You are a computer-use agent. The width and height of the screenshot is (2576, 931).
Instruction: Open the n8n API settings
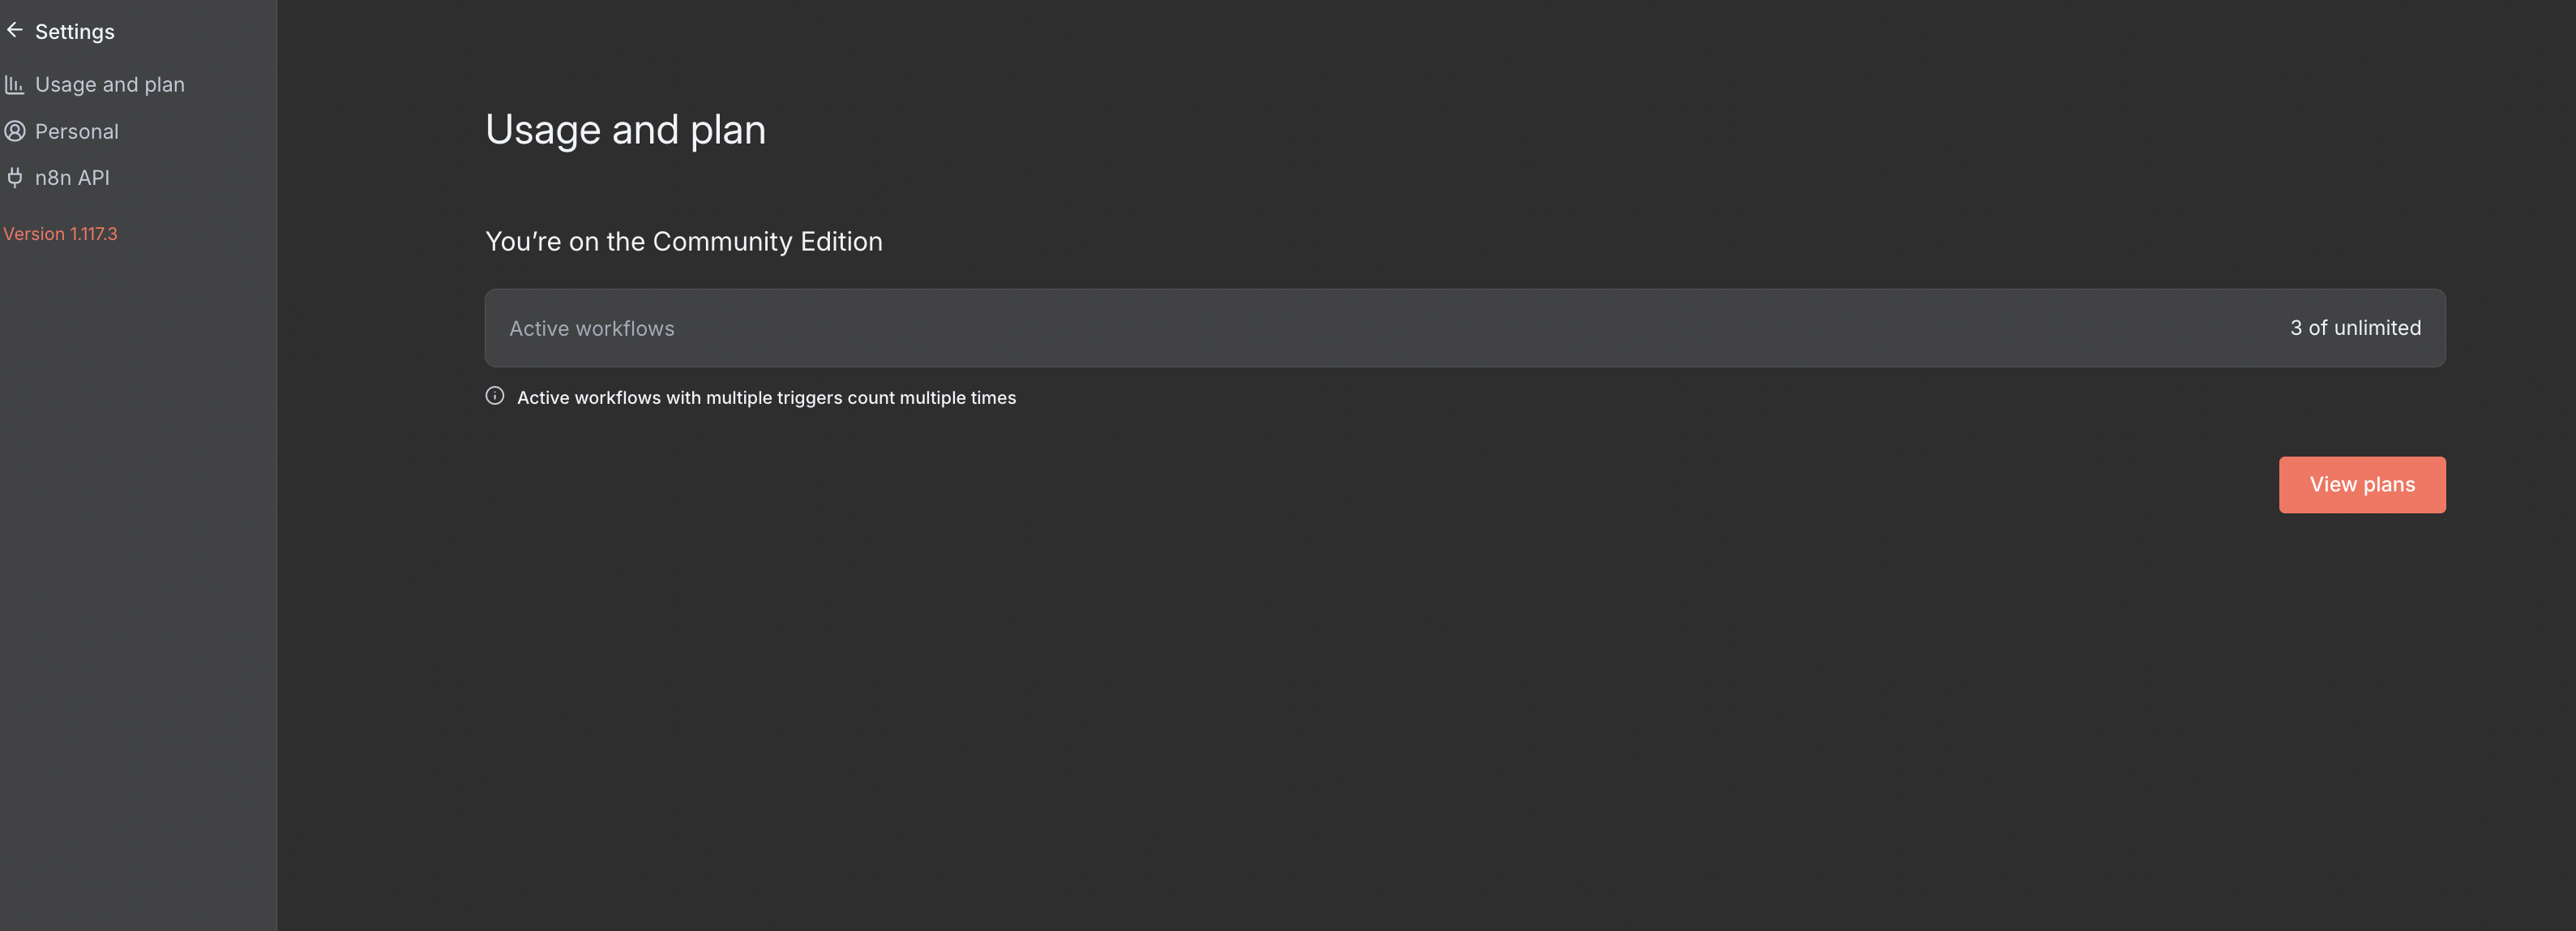click(x=72, y=178)
